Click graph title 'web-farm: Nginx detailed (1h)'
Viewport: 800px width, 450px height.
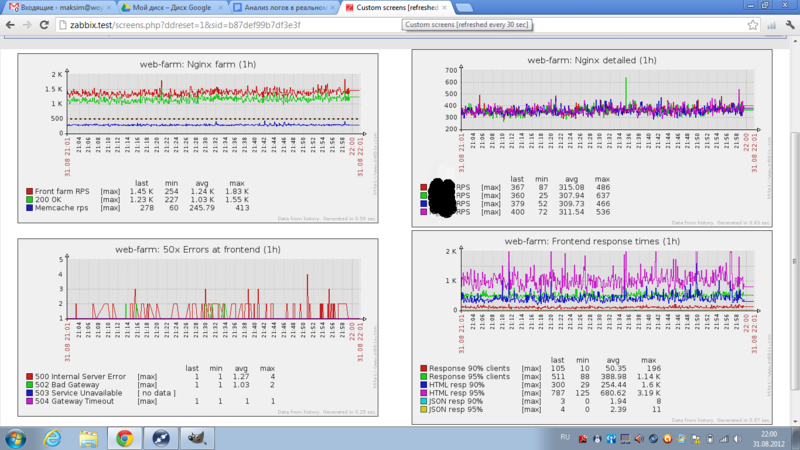tap(592, 60)
